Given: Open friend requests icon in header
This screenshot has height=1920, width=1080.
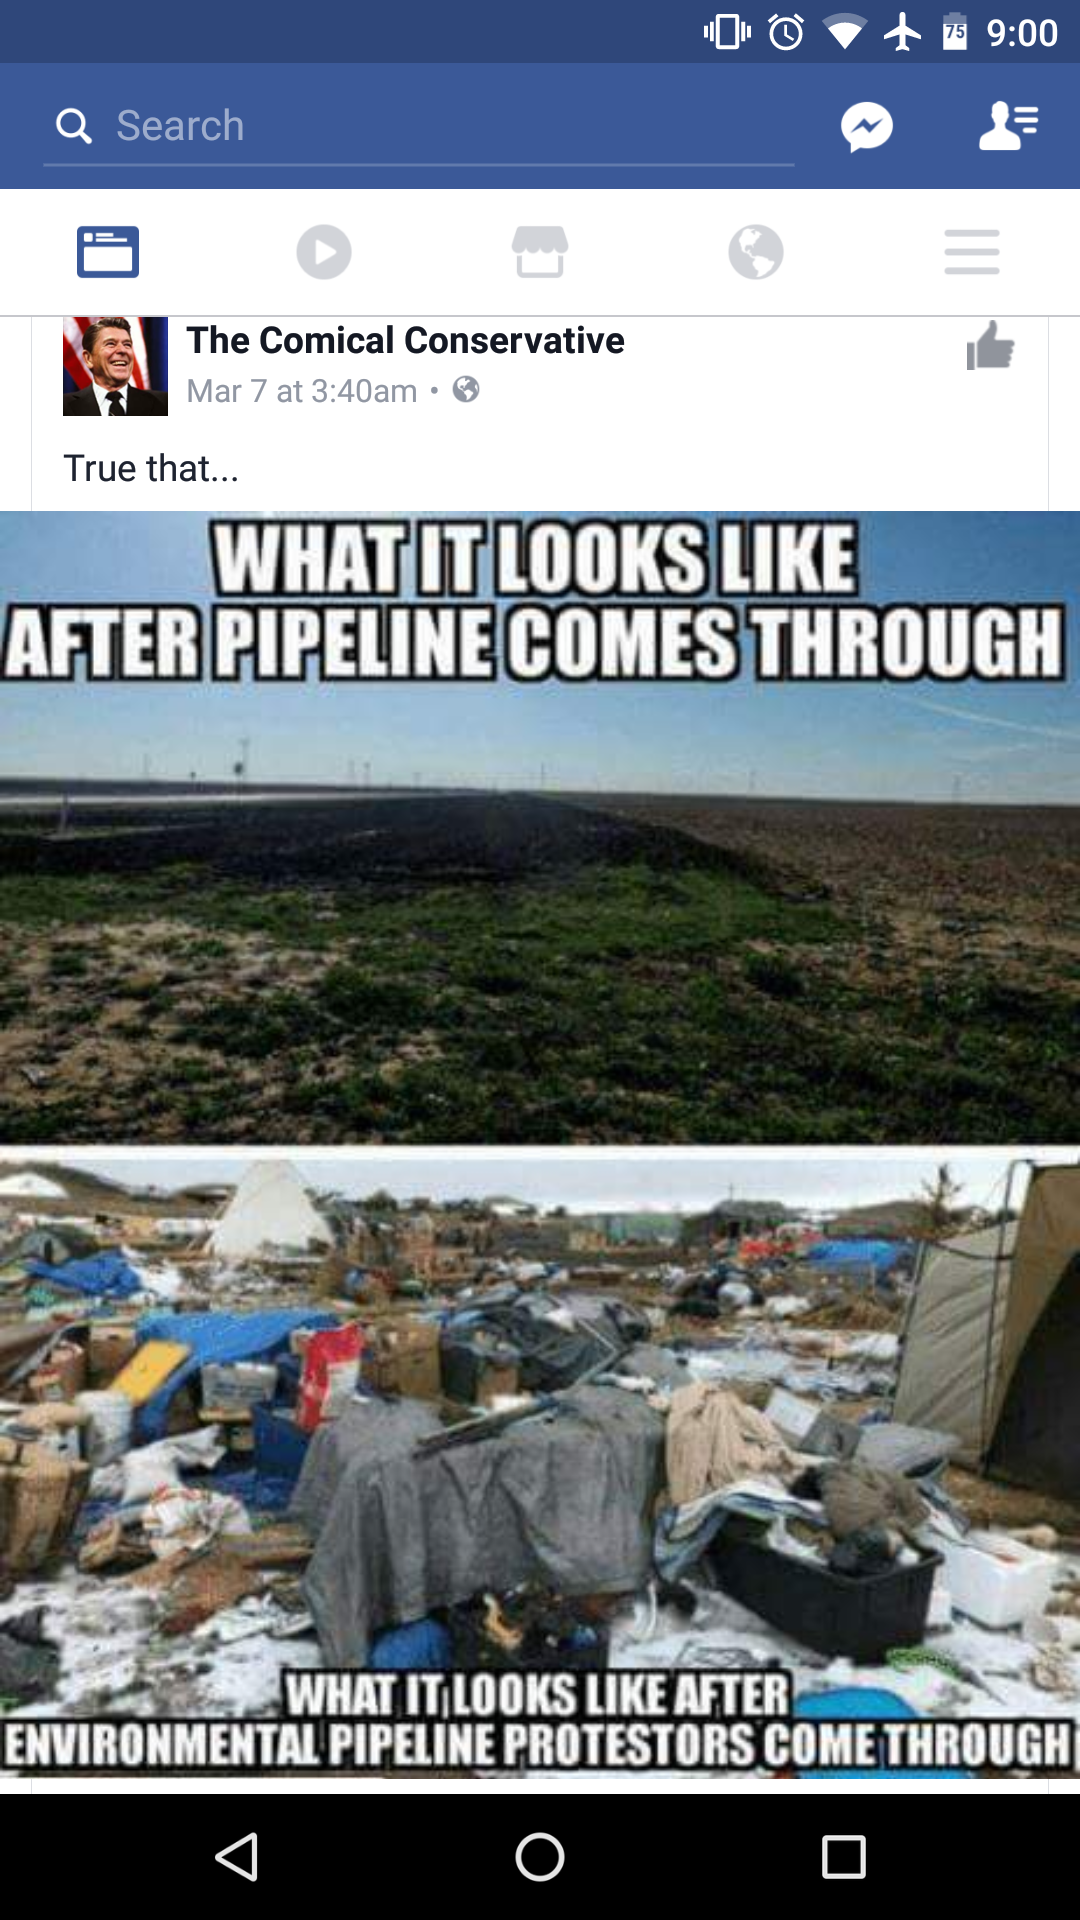Looking at the screenshot, I should tap(1008, 126).
